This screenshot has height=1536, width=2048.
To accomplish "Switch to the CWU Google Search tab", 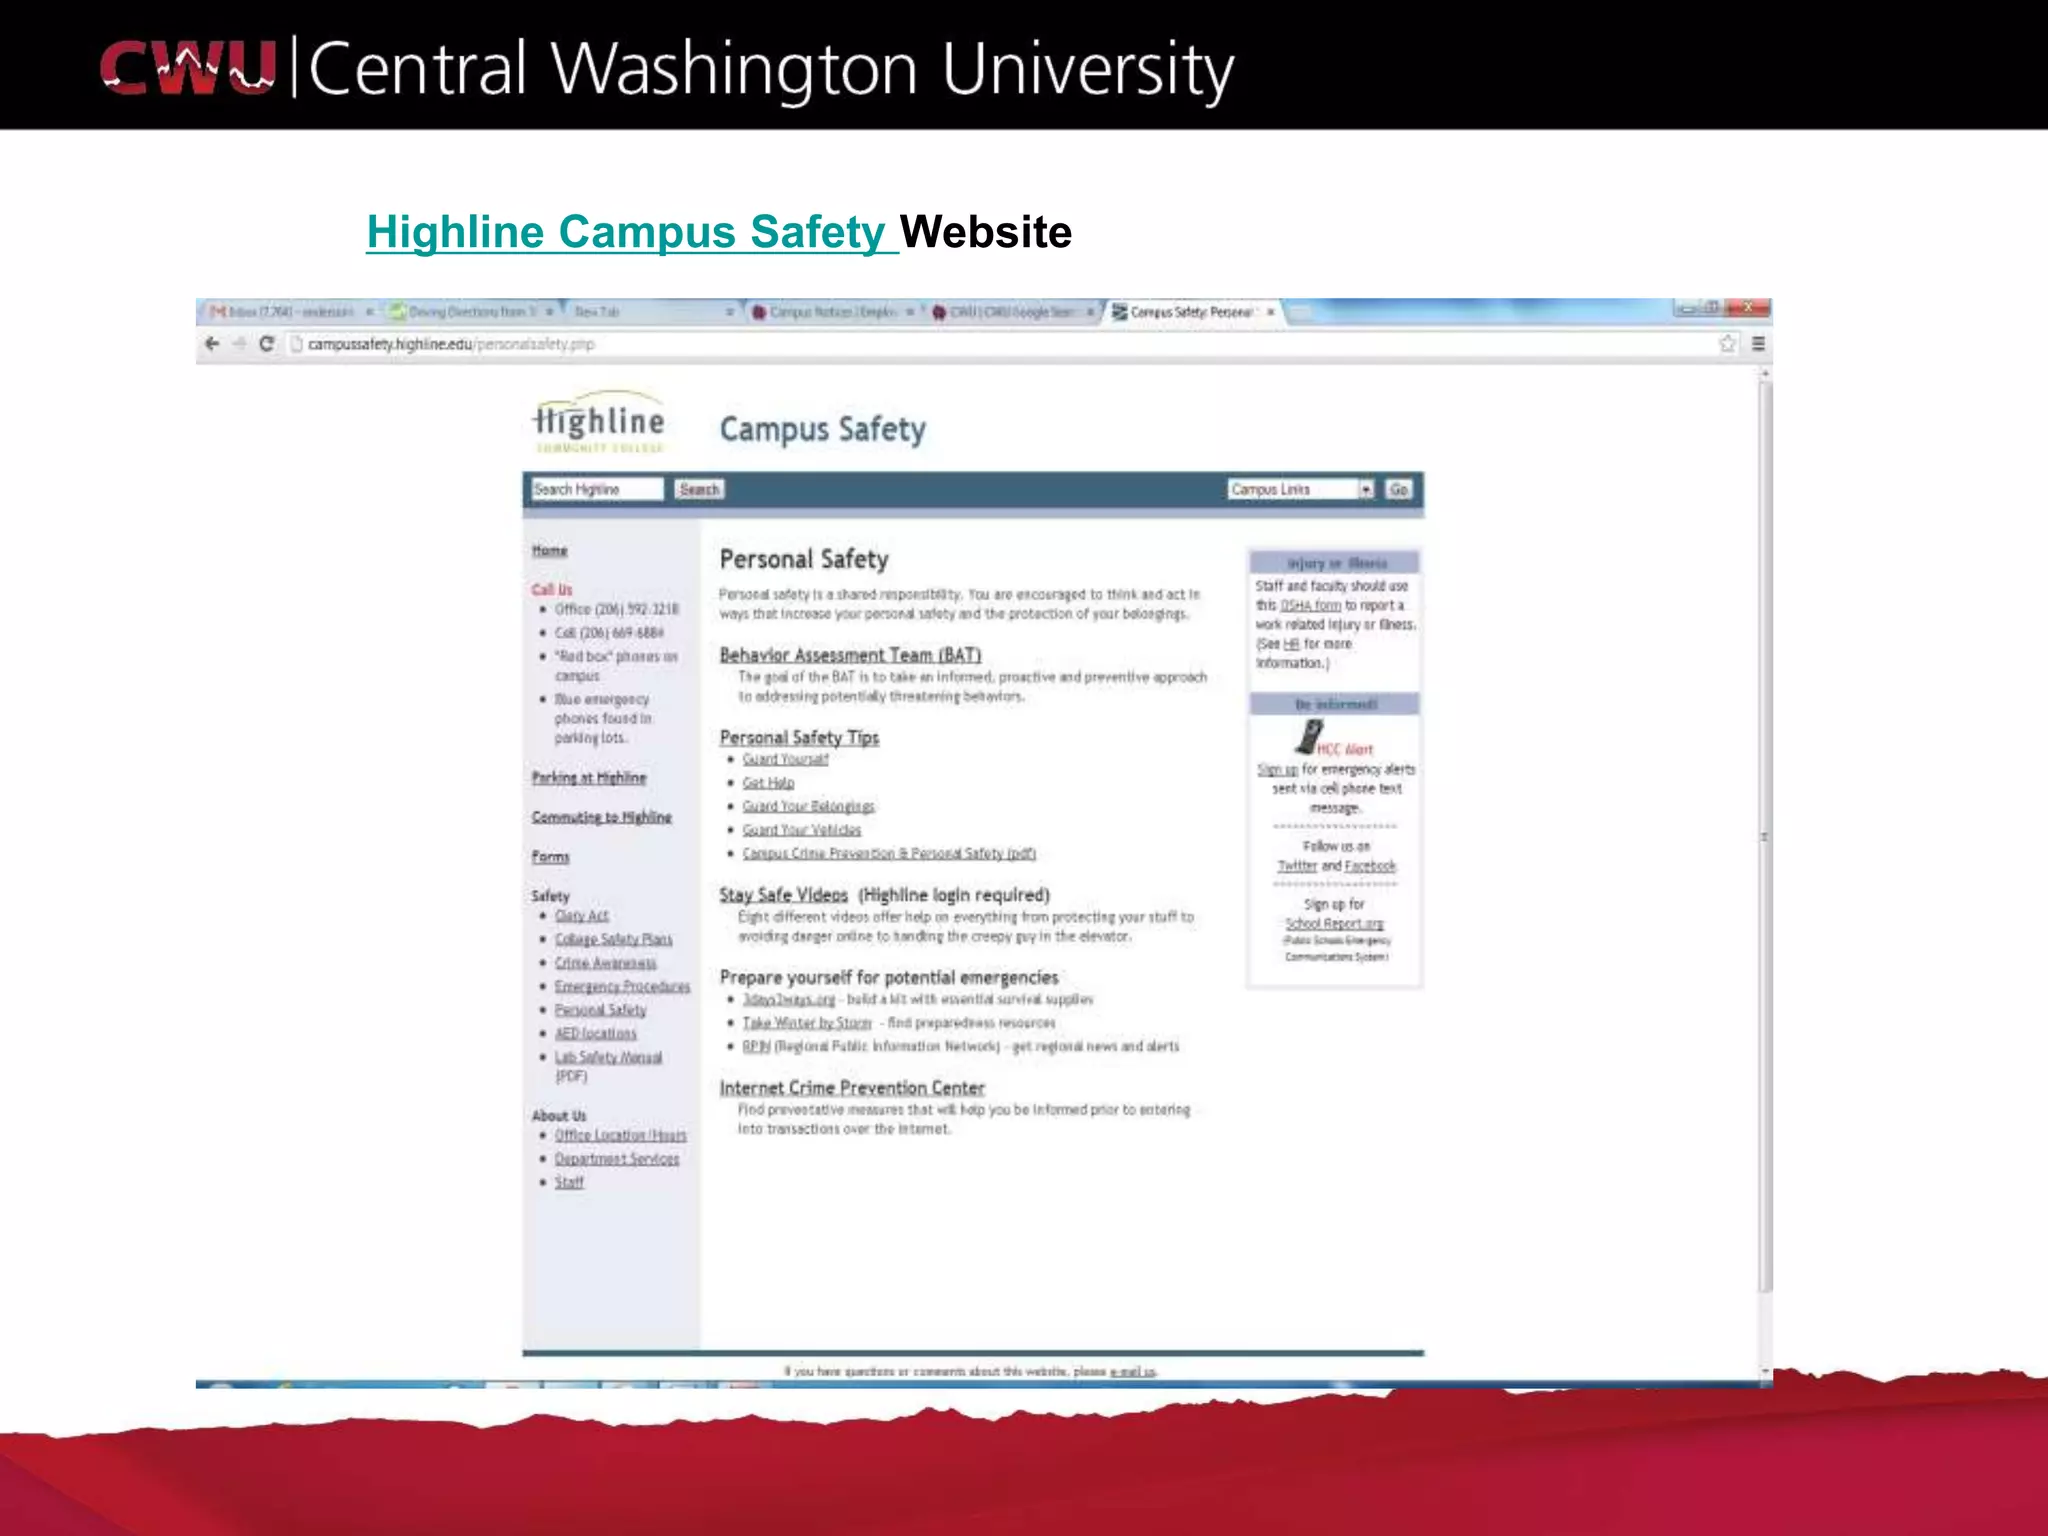I will [x=1013, y=312].
